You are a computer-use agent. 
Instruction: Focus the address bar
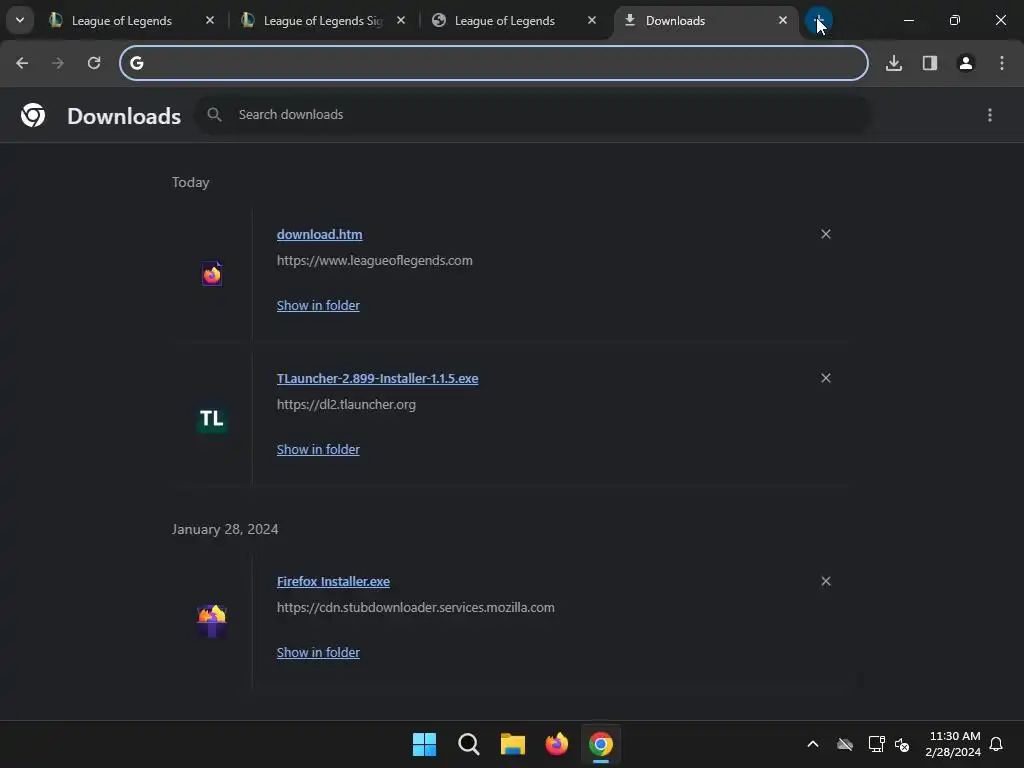pyautogui.click(x=494, y=63)
